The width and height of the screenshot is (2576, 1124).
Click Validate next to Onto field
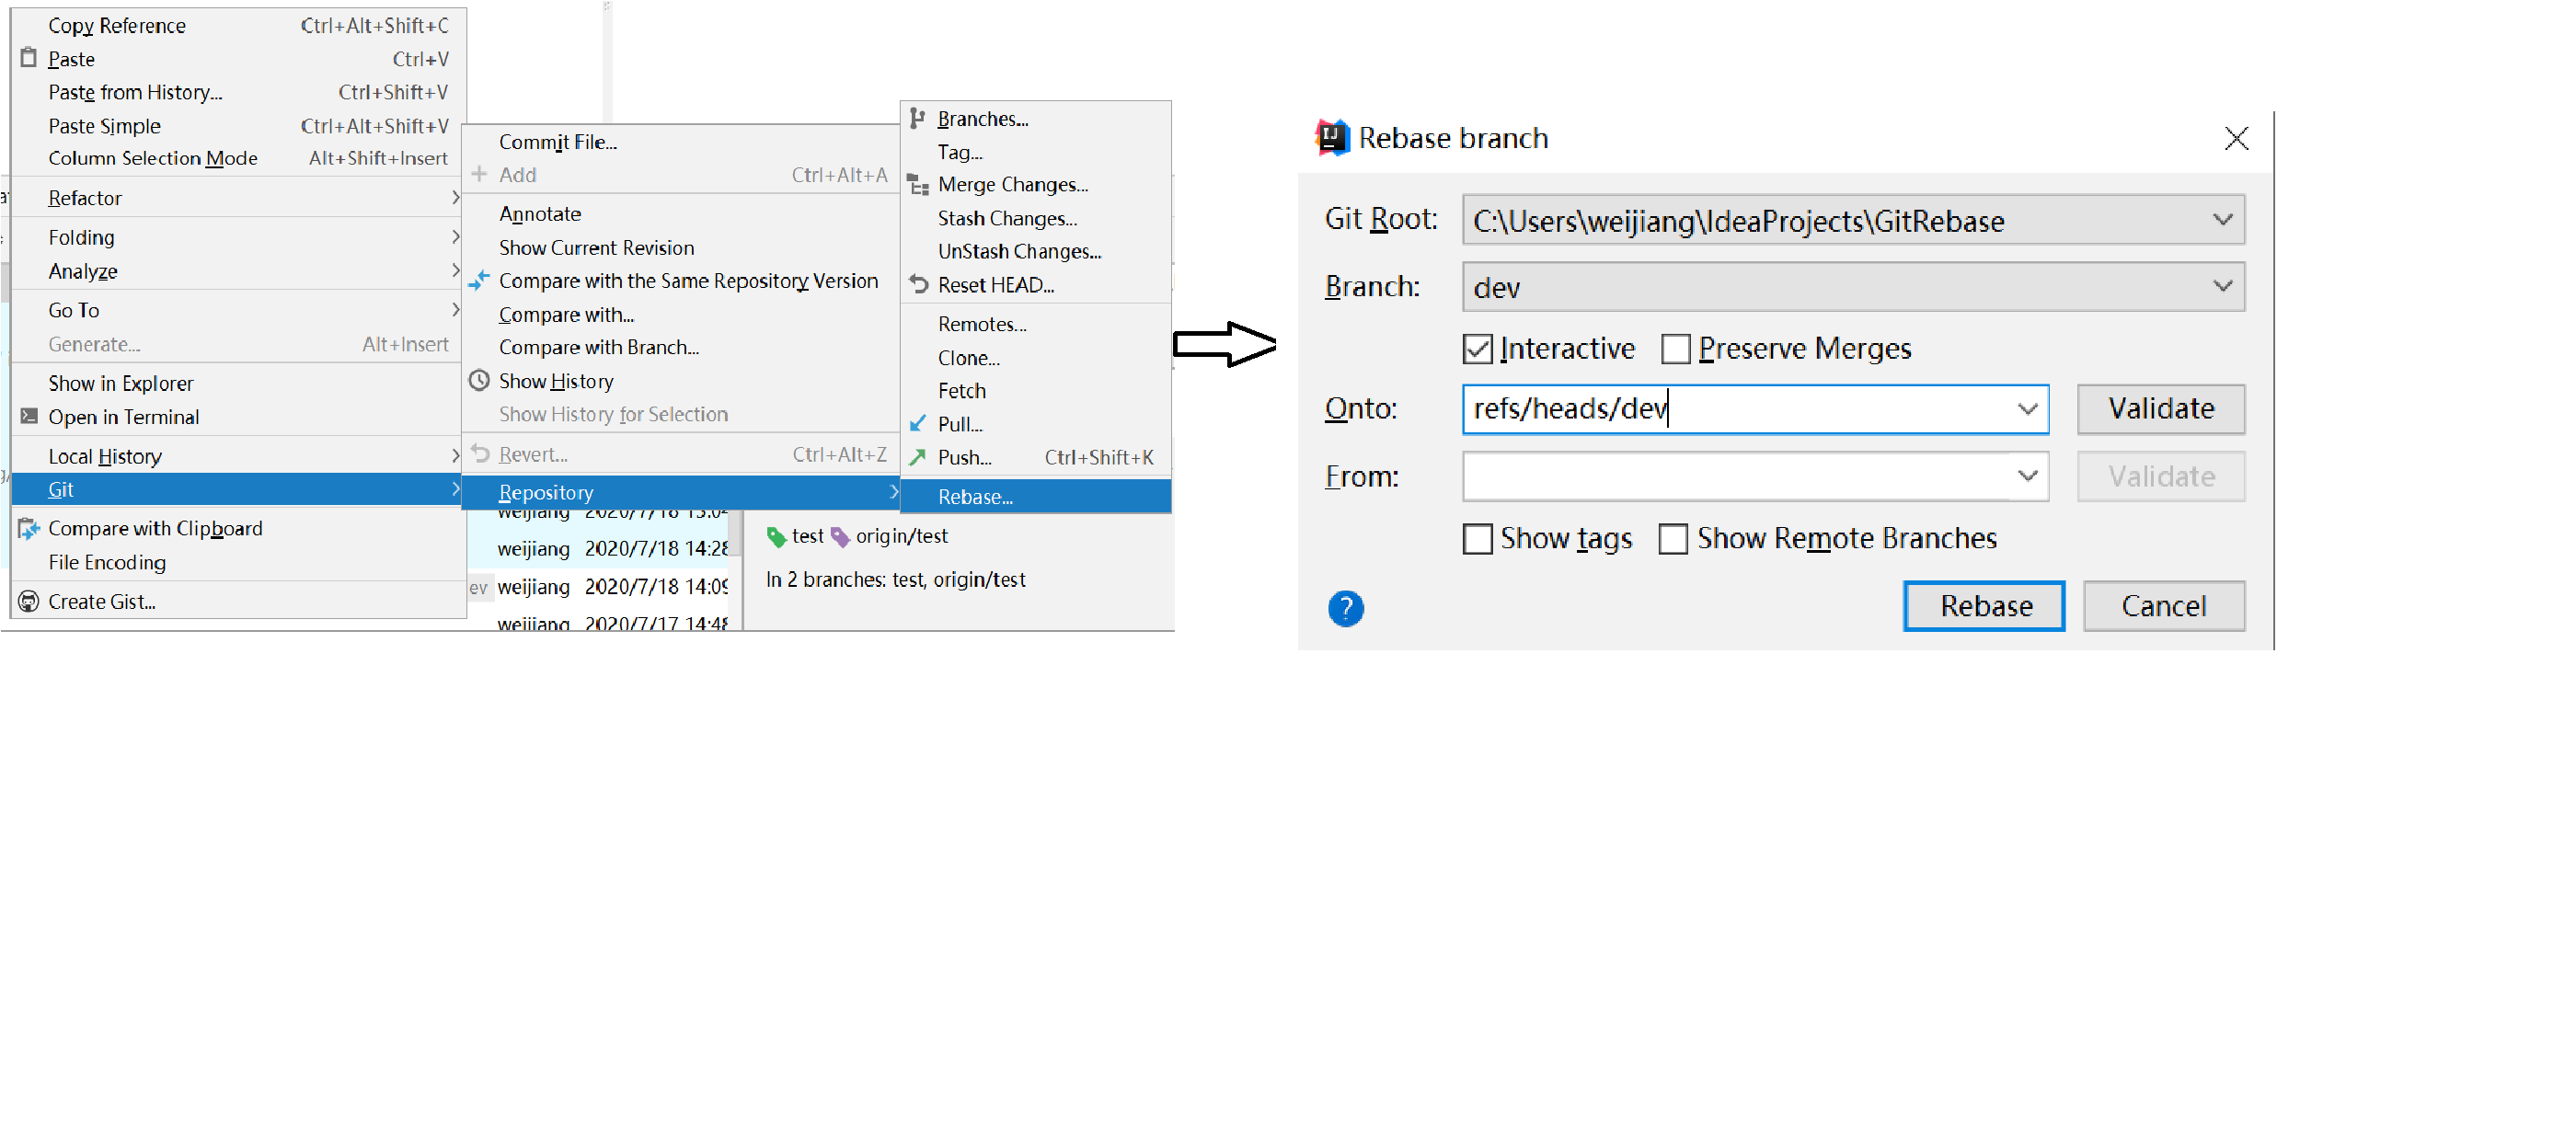point(2160,408)
